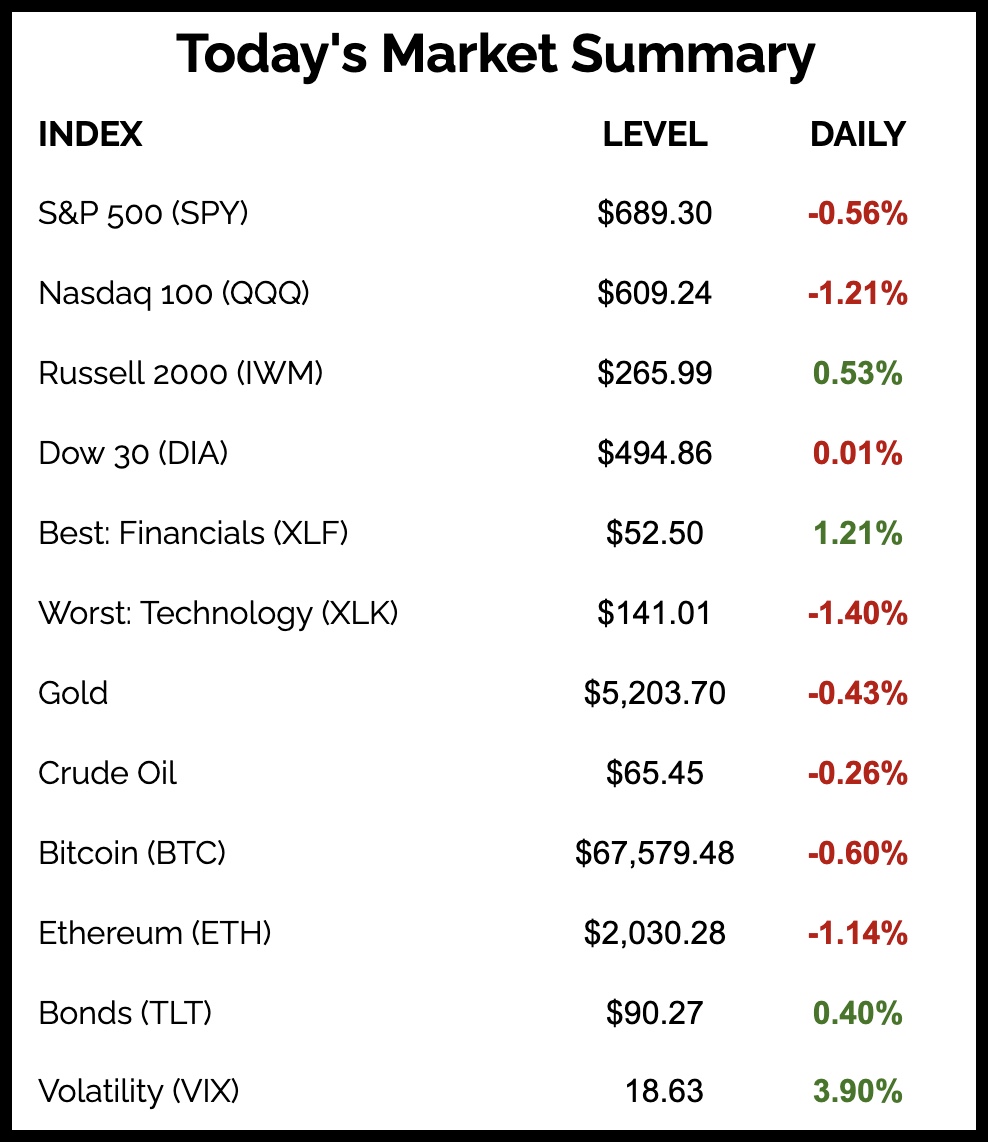Click the Volatility (VIX) level 18.63
This screenshot has height=1142, width=988.
[664, 1091]
